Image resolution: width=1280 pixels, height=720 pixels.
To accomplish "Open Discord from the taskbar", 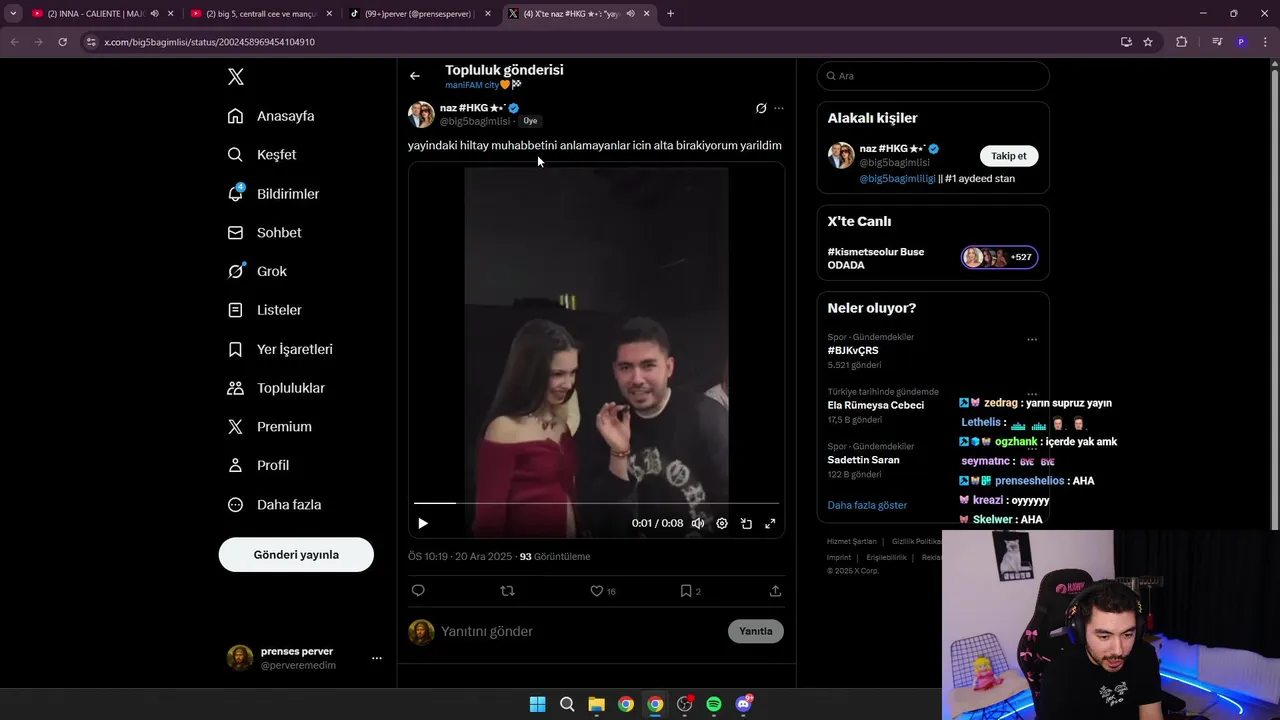I will [743, 704].
